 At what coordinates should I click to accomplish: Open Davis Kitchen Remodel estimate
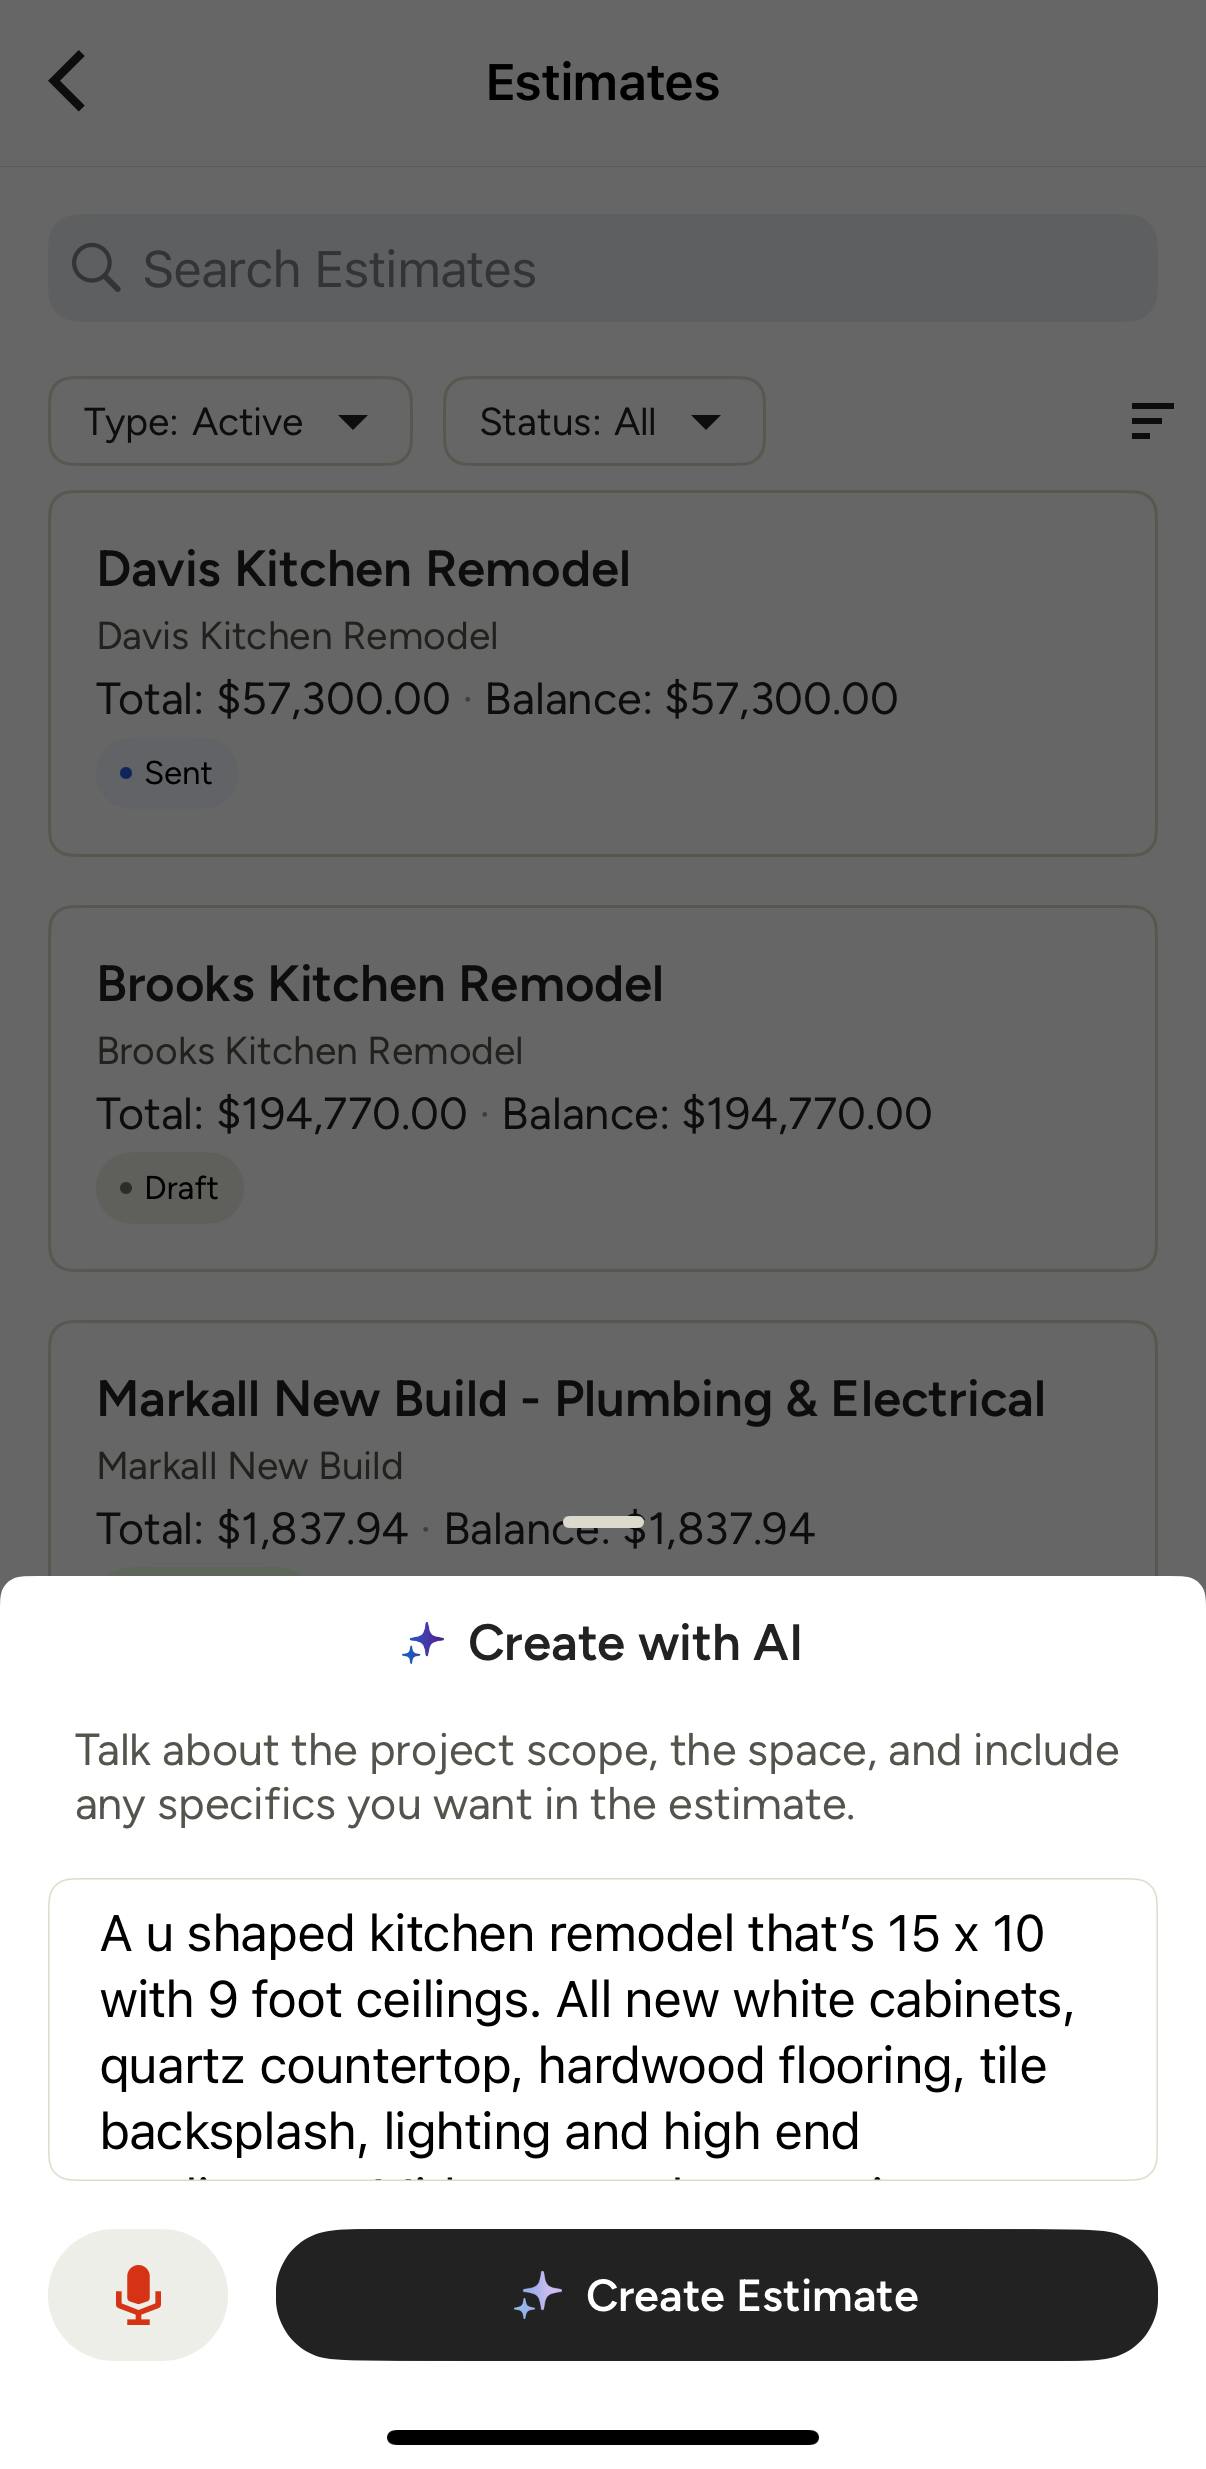point(603,640)
